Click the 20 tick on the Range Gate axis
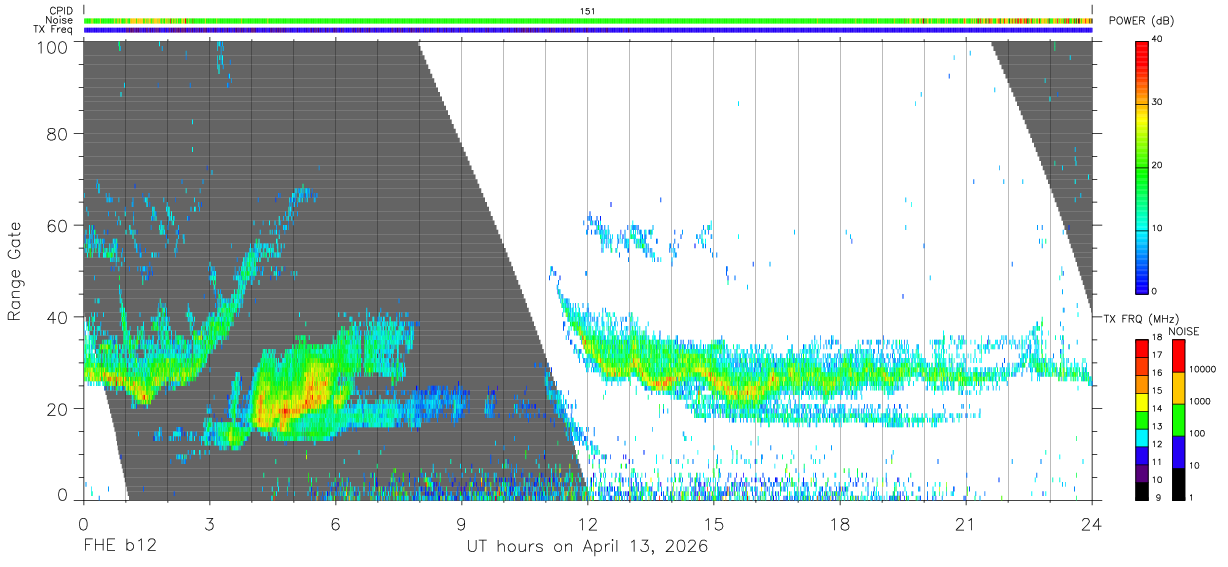 click(57, 409)
